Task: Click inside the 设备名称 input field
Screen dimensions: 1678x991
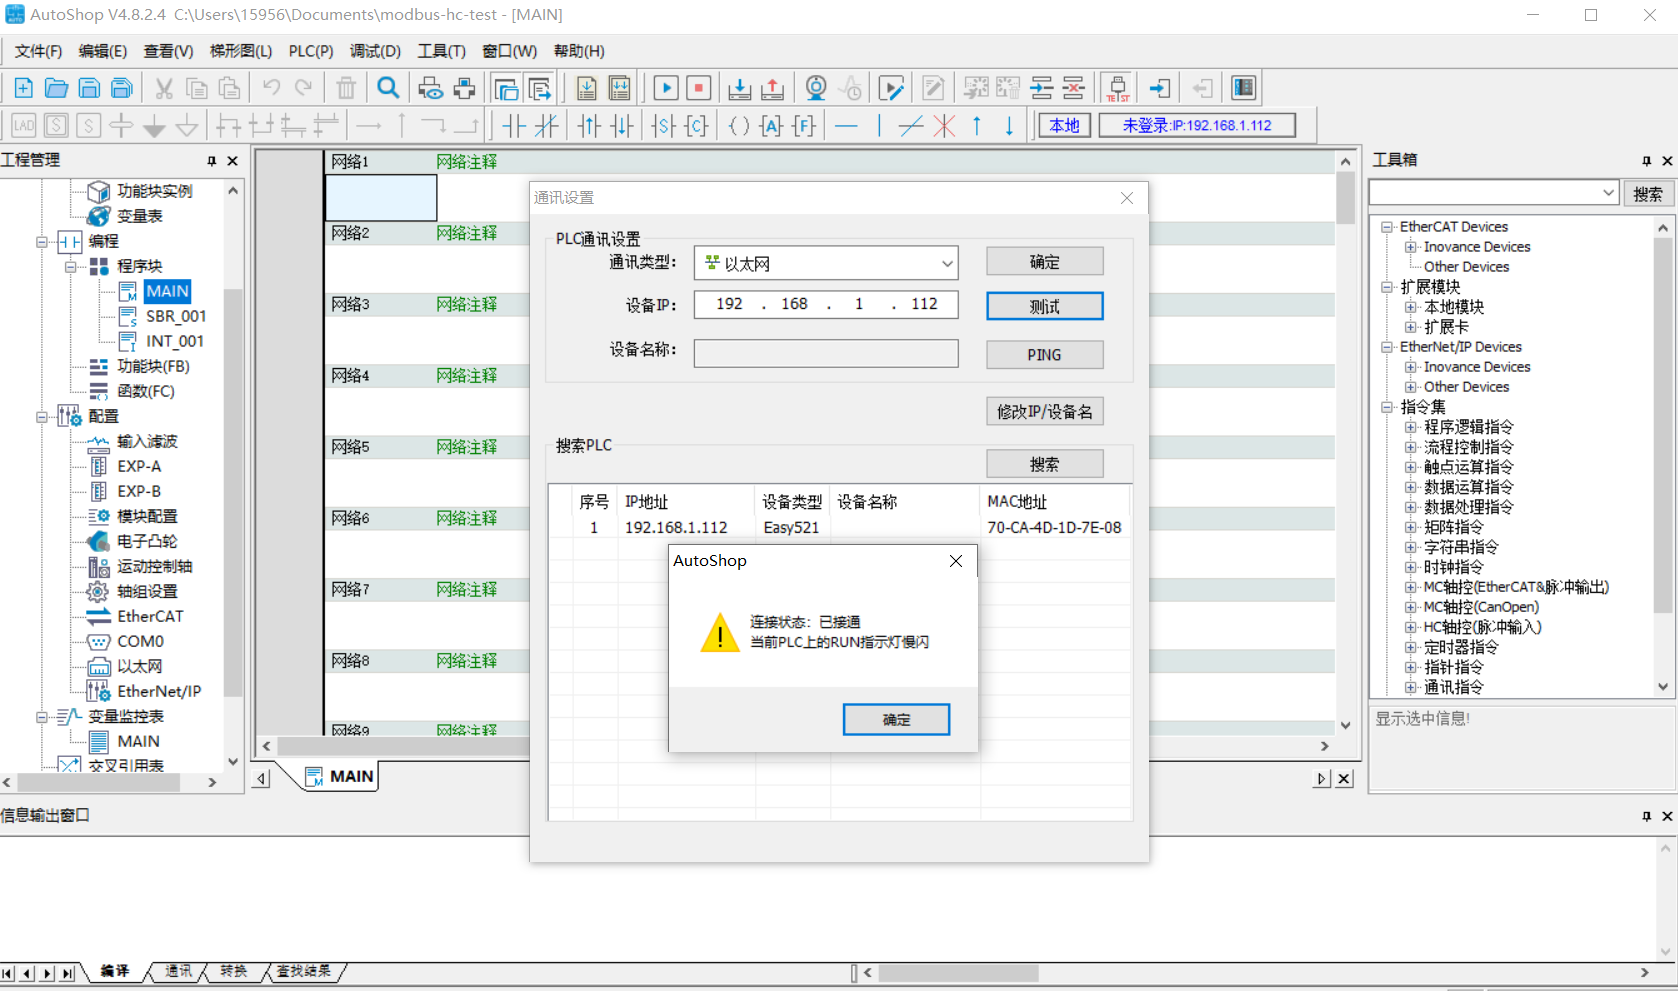Action: (x=825, y=353)
